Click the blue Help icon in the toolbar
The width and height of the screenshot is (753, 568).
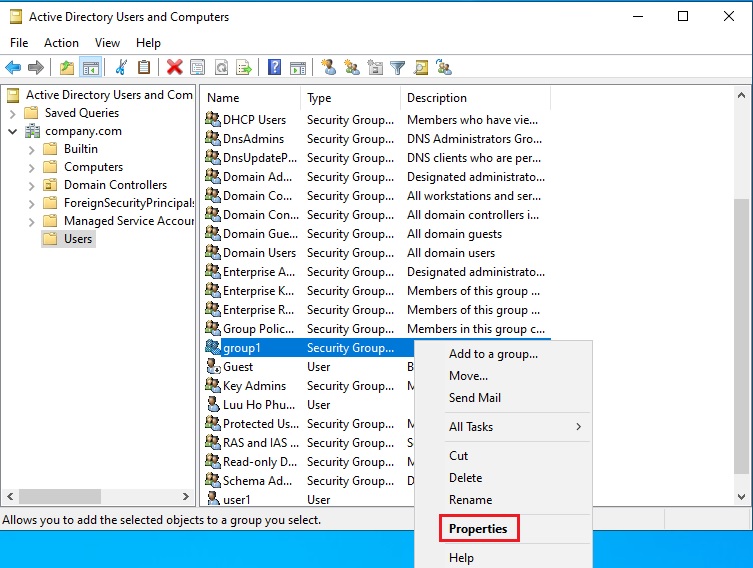tap(274, 68)
